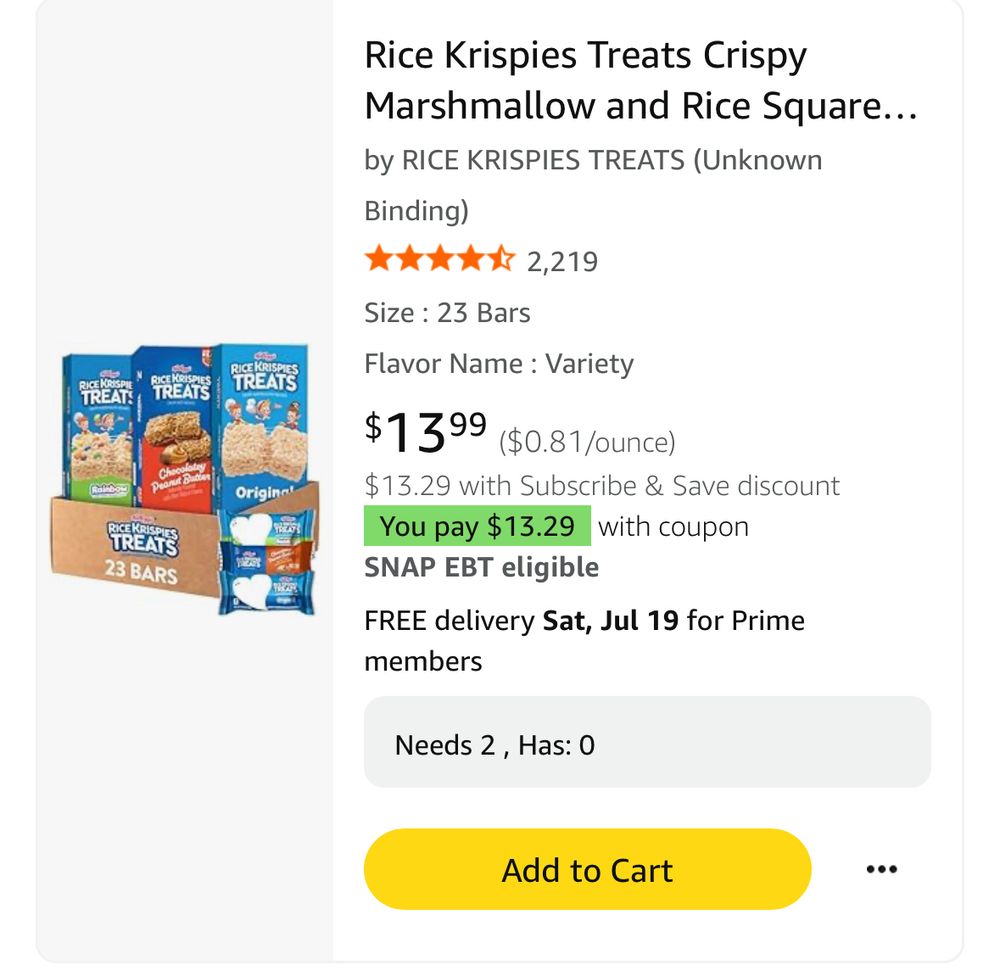The image size is (1000, 969).
Task: Click the Size : 23 Bars text
Action: (x=447, y=313)
